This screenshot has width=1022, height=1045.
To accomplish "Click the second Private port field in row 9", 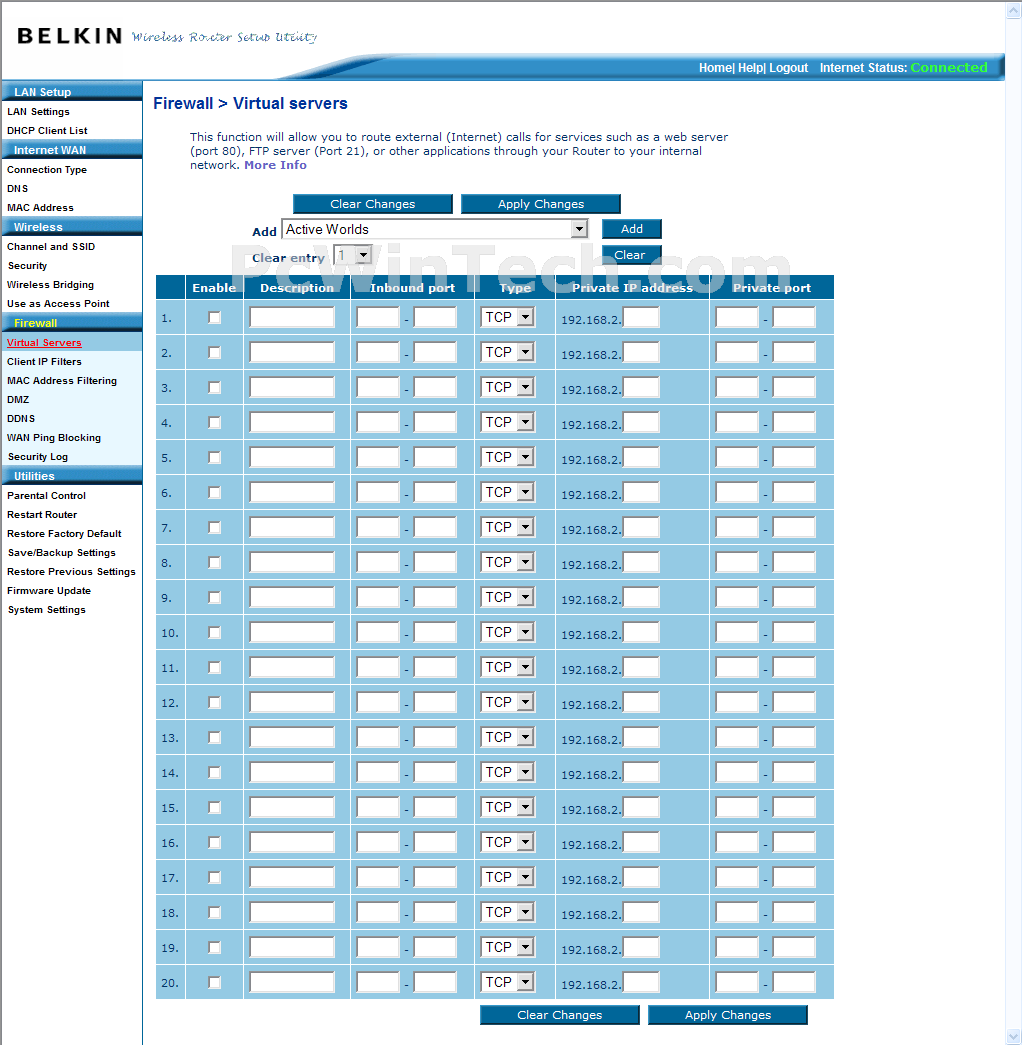I will pos(794,597).
